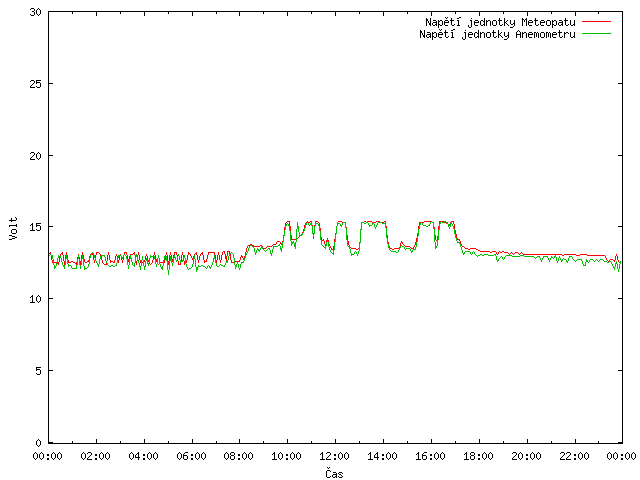Click the y-axis value 15

36,227
